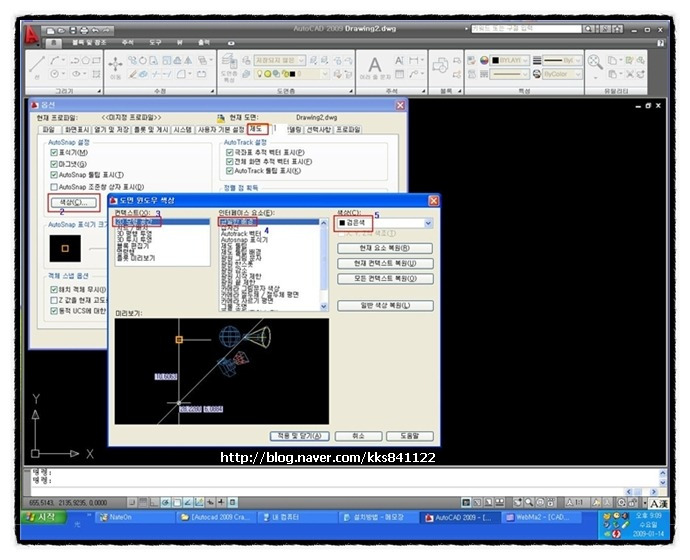
Task: Open the 시작 Start button on taskbar
Action: [44, 517]
